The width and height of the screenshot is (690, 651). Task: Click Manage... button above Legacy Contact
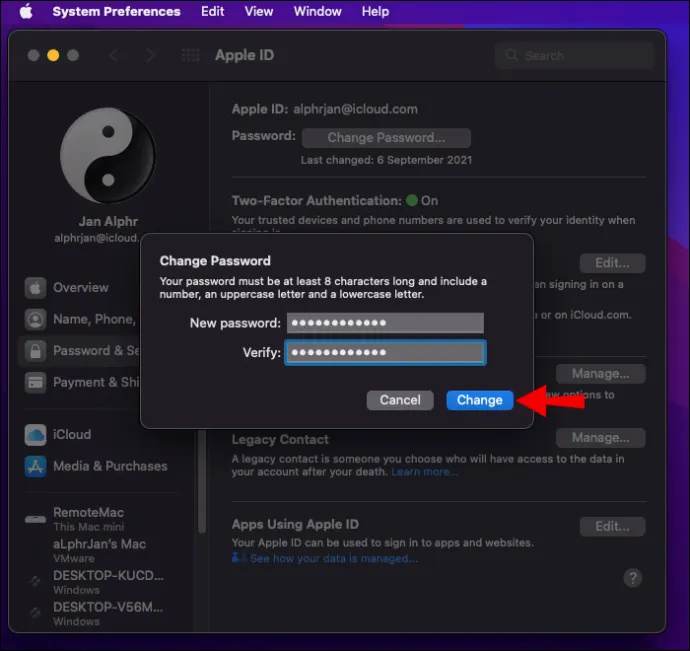point(600,374)
